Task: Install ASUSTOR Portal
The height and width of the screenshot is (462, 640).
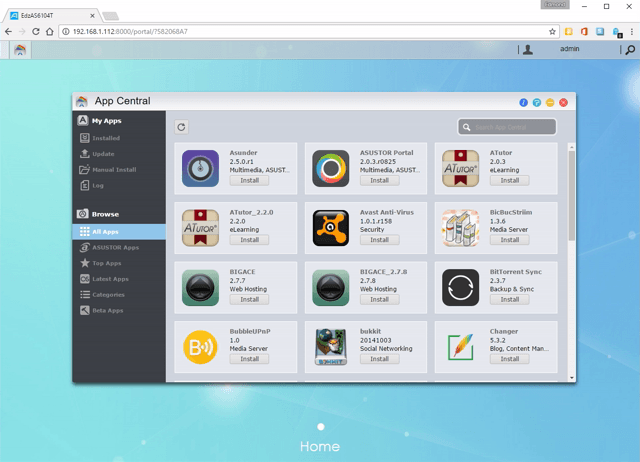Action: [380, 180]
